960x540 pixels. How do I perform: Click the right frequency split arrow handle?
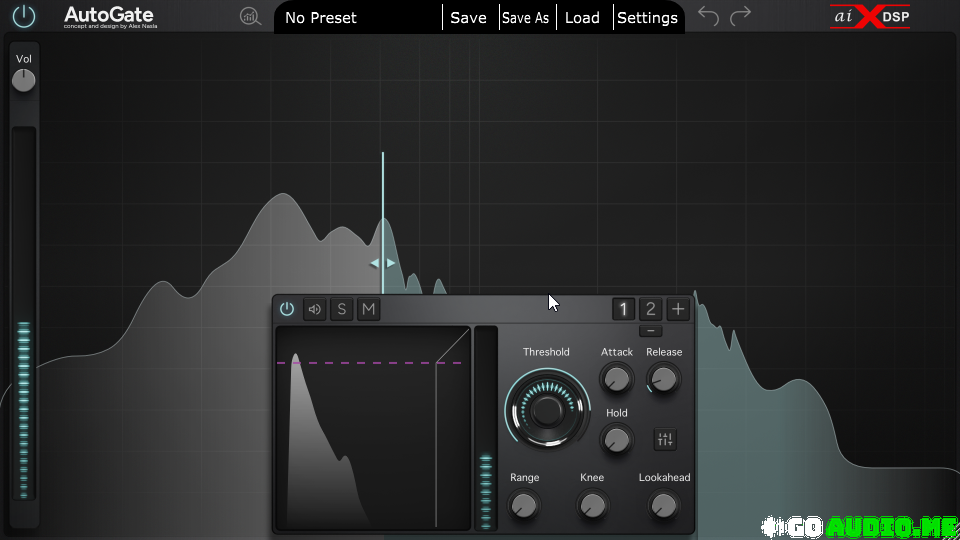click(391, 263)
